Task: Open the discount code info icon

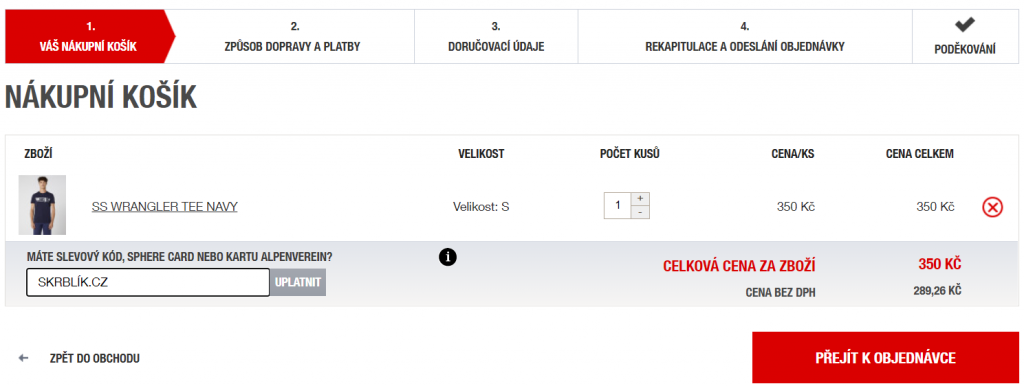Action: click(448, 257)
